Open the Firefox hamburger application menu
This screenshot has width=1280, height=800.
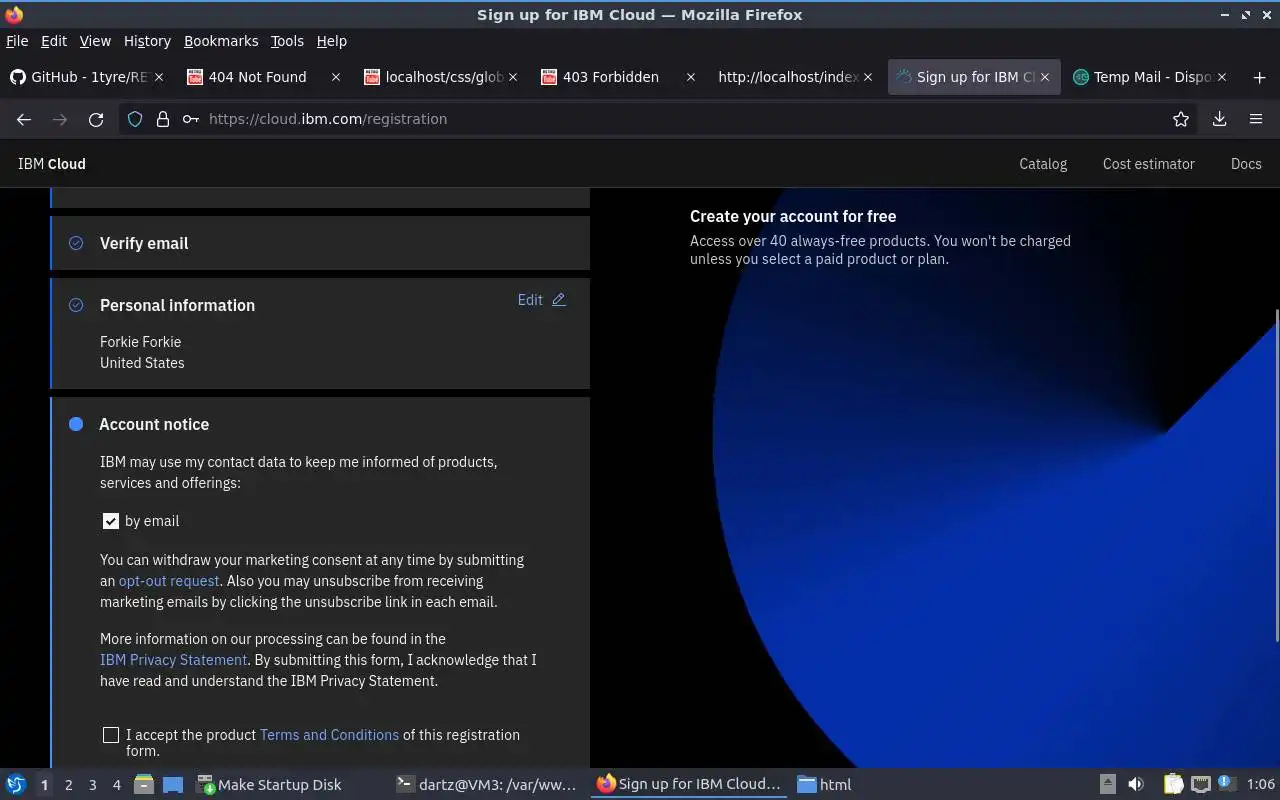click(1256, 119)
